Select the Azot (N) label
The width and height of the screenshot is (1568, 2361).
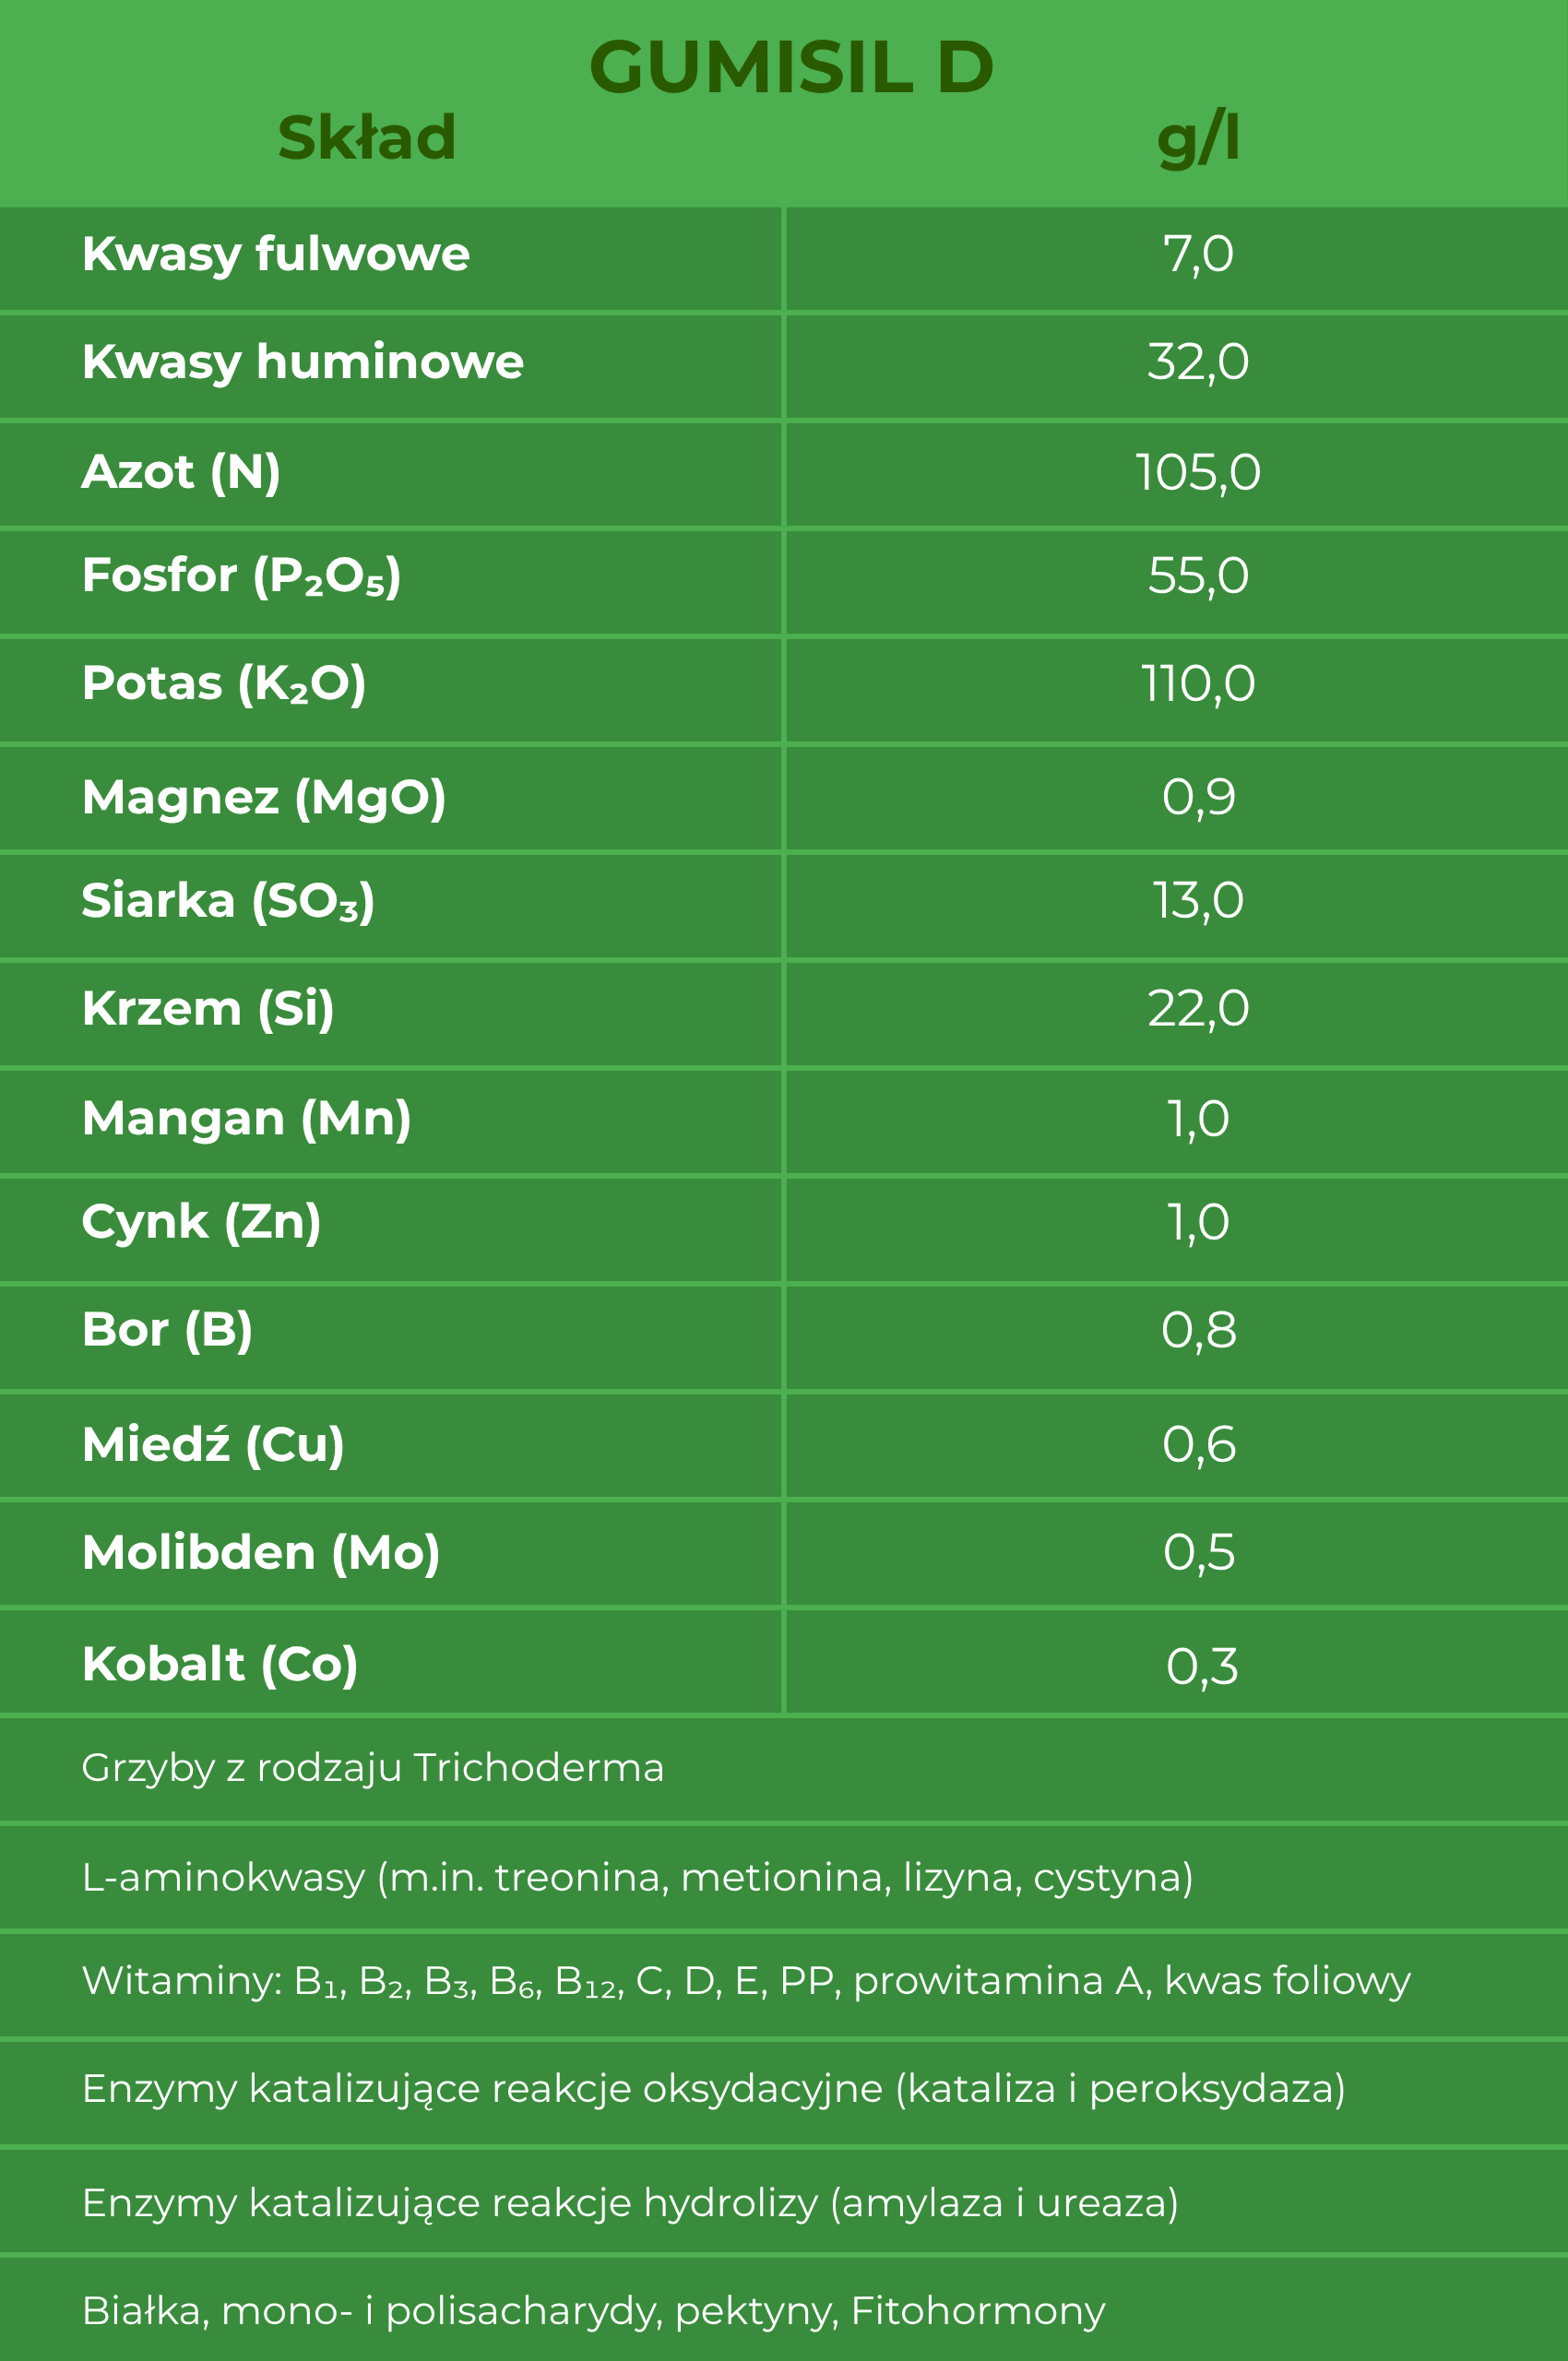[x=181, y=471]
